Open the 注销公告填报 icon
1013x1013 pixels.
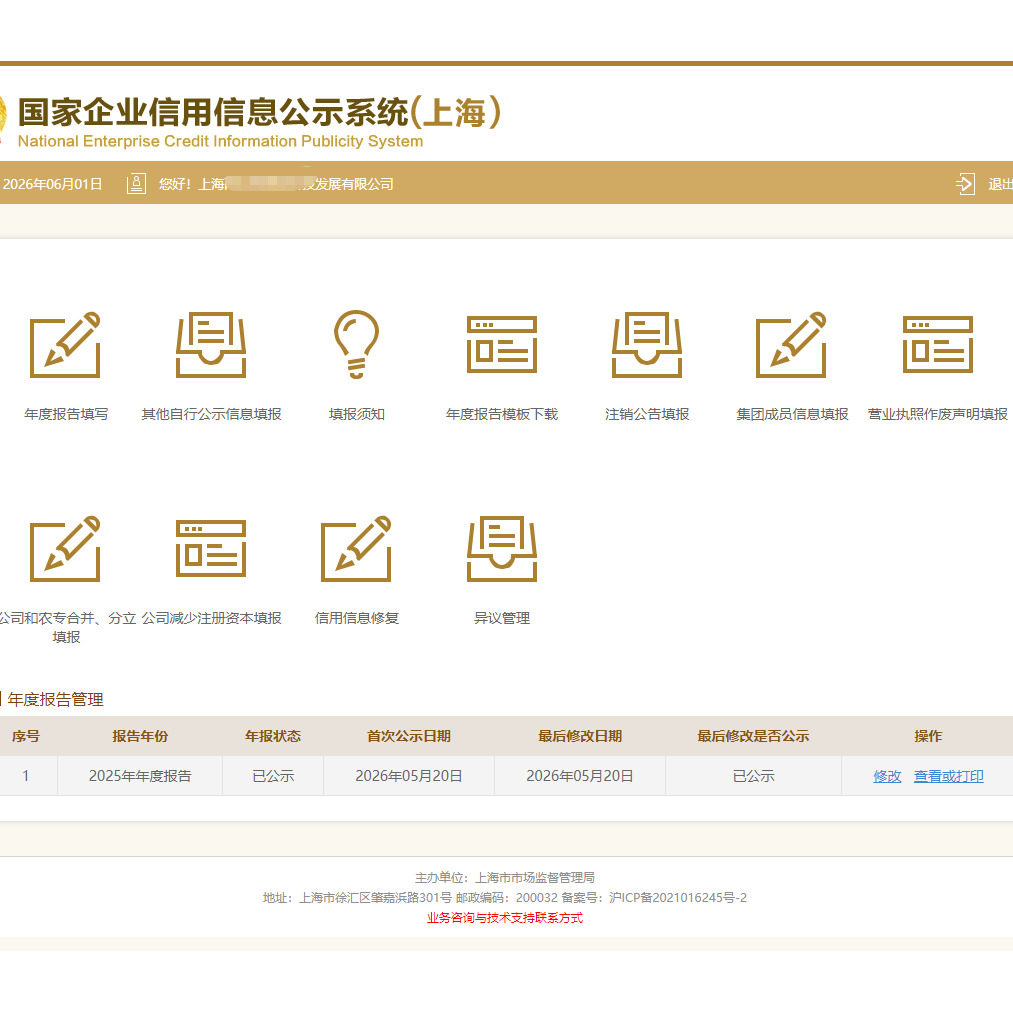[647, 344]
